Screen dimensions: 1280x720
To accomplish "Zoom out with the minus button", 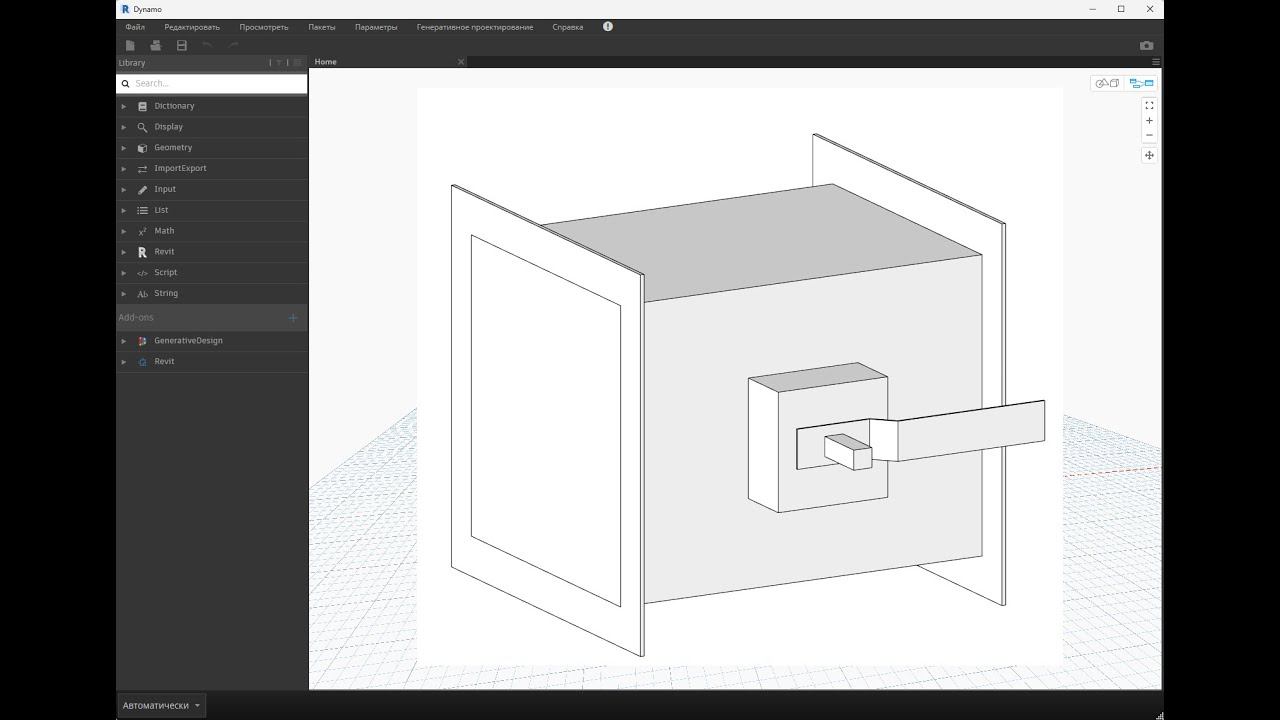I will (1149, 135).
